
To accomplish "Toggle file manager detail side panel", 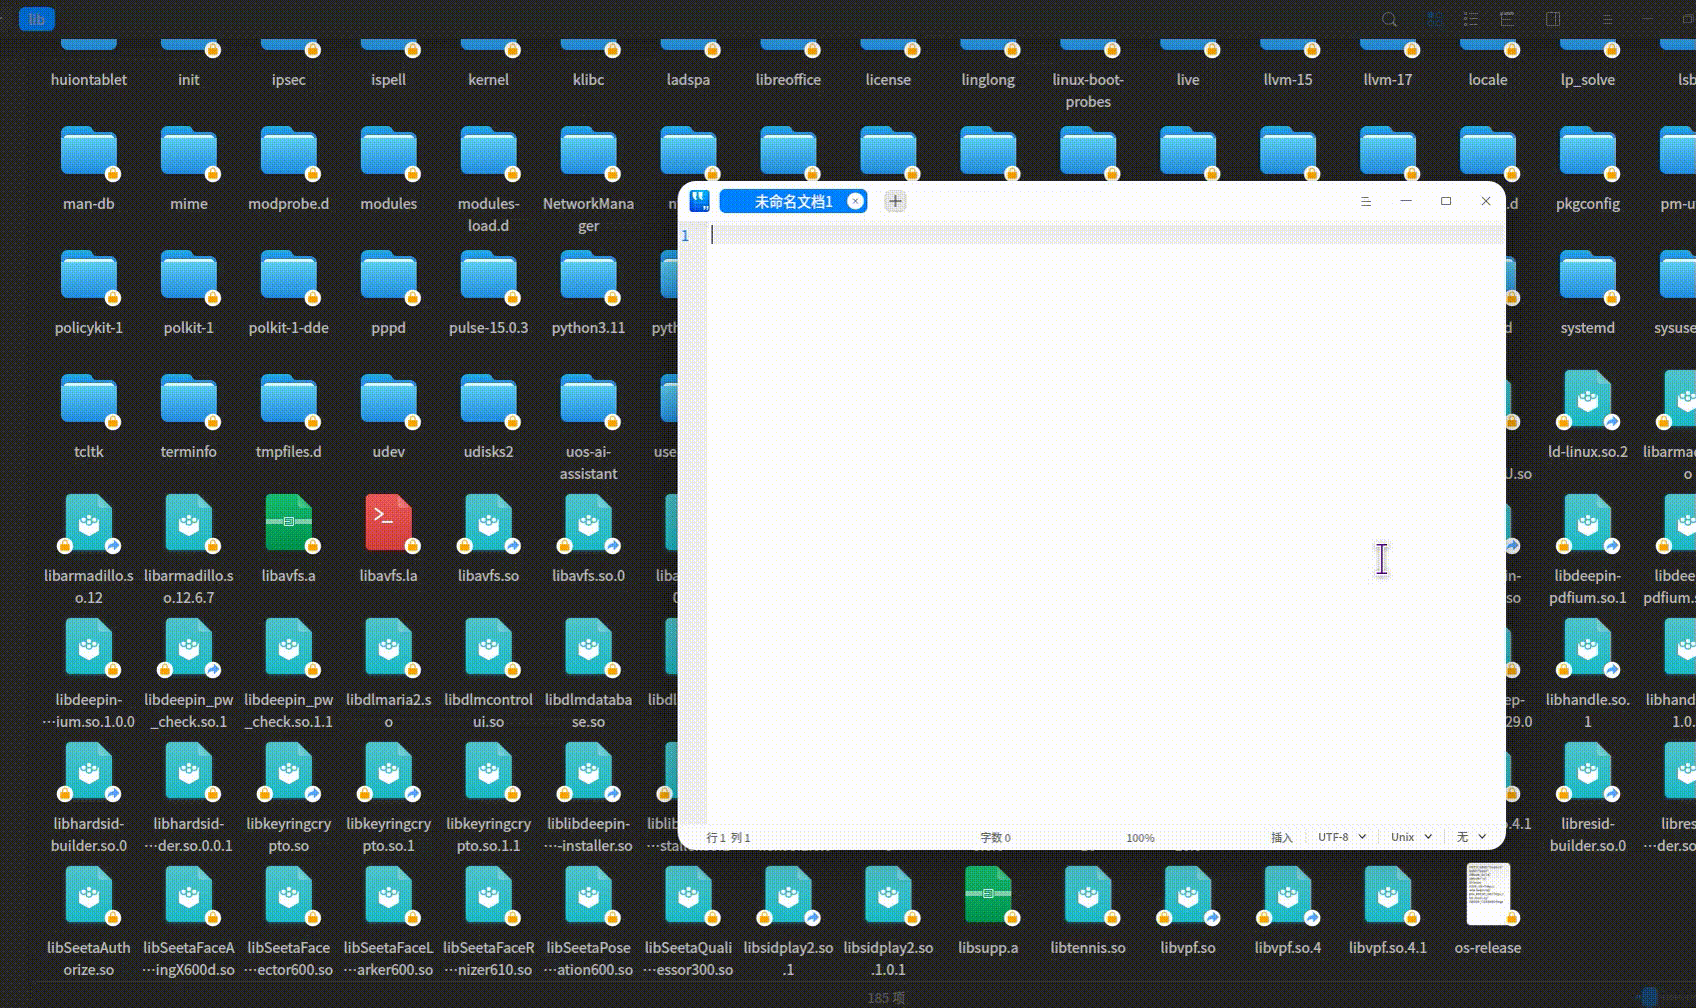I will (x=1553, y=19).
